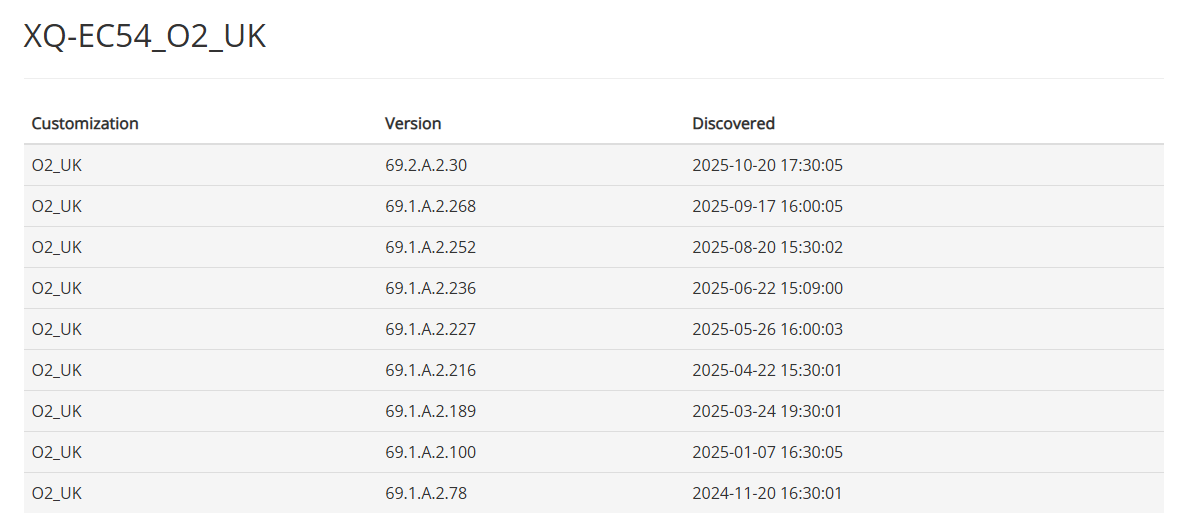
Task: Select version 69.1.A.2.236 cell
Action: tap(430, 288)
